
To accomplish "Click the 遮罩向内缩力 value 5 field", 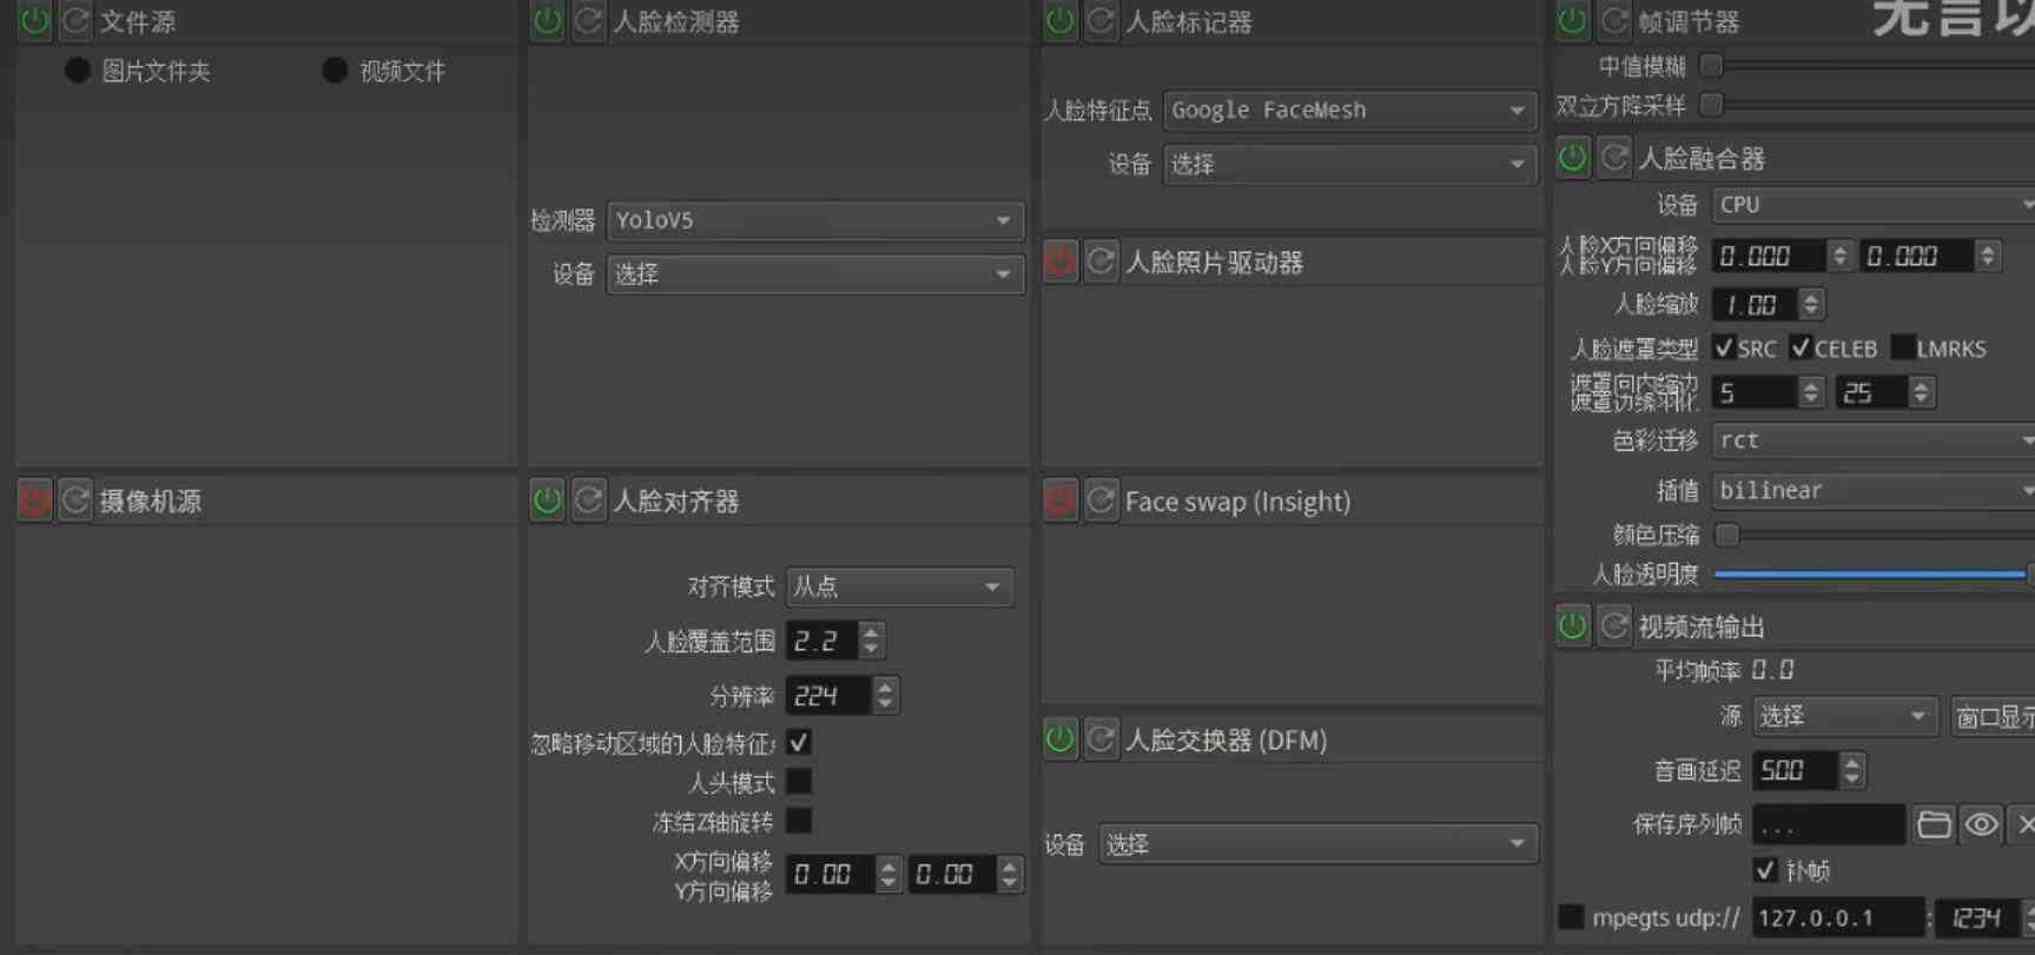I will pyautogui.click(x=1755, y=392).
